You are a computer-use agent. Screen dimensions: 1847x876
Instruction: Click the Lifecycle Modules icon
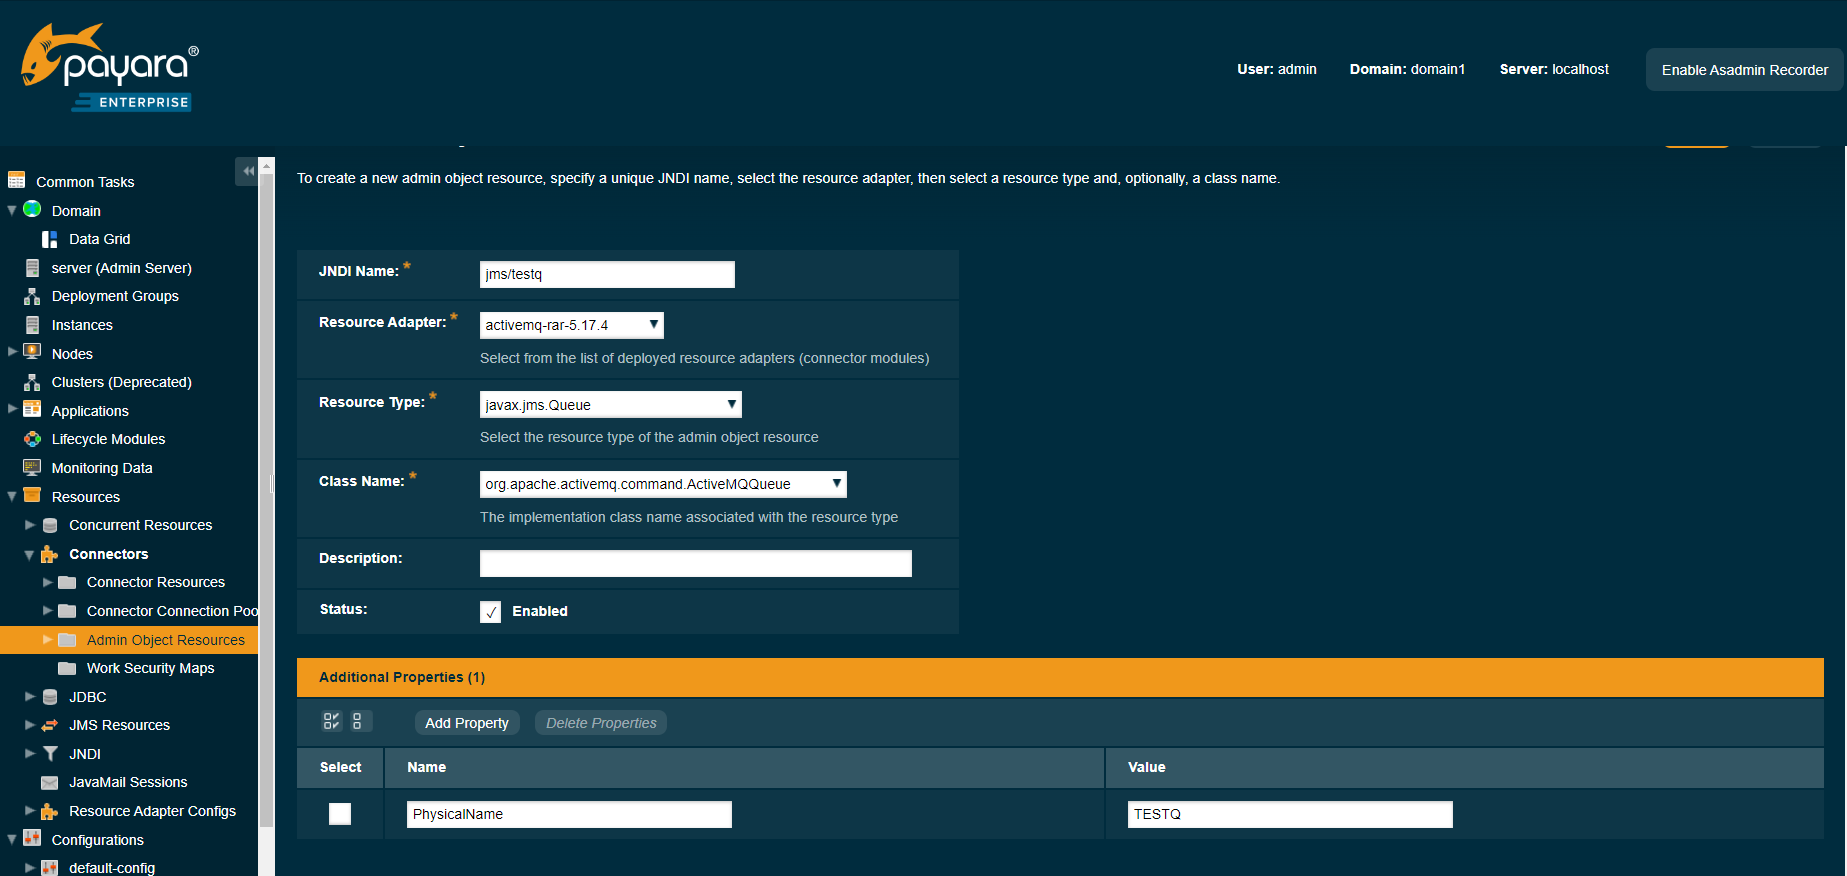32,439
